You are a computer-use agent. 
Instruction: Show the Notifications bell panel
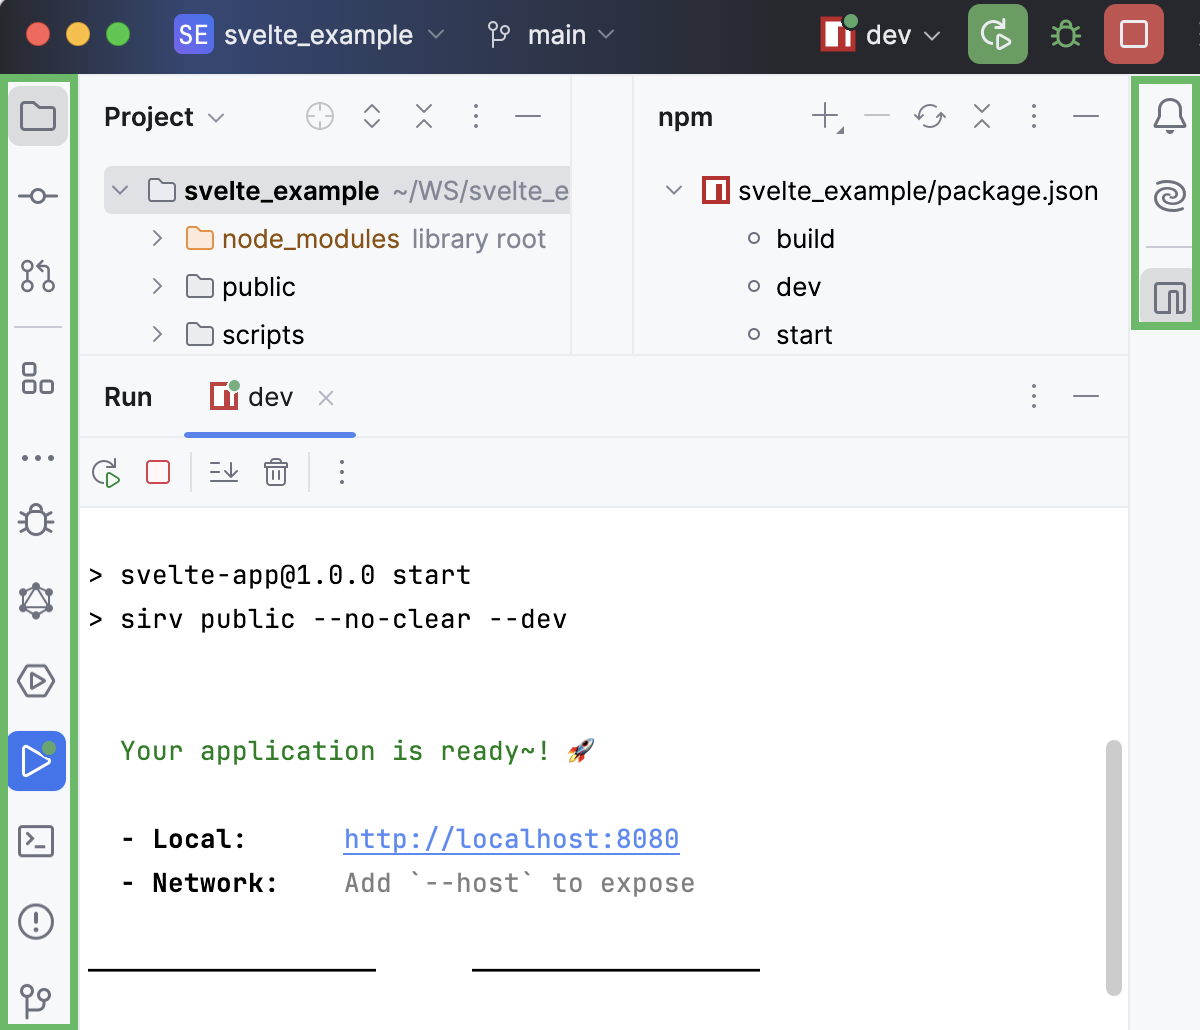[1169, 116]
